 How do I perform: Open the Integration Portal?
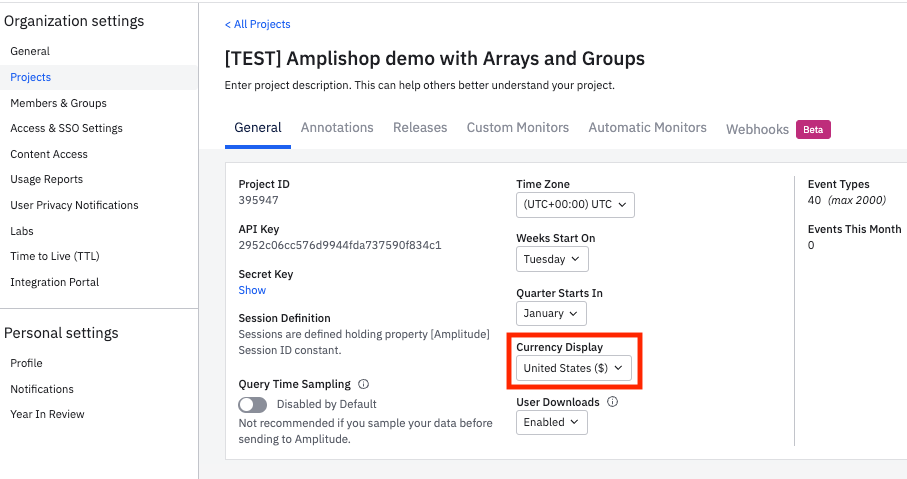[x=55, y=282]
